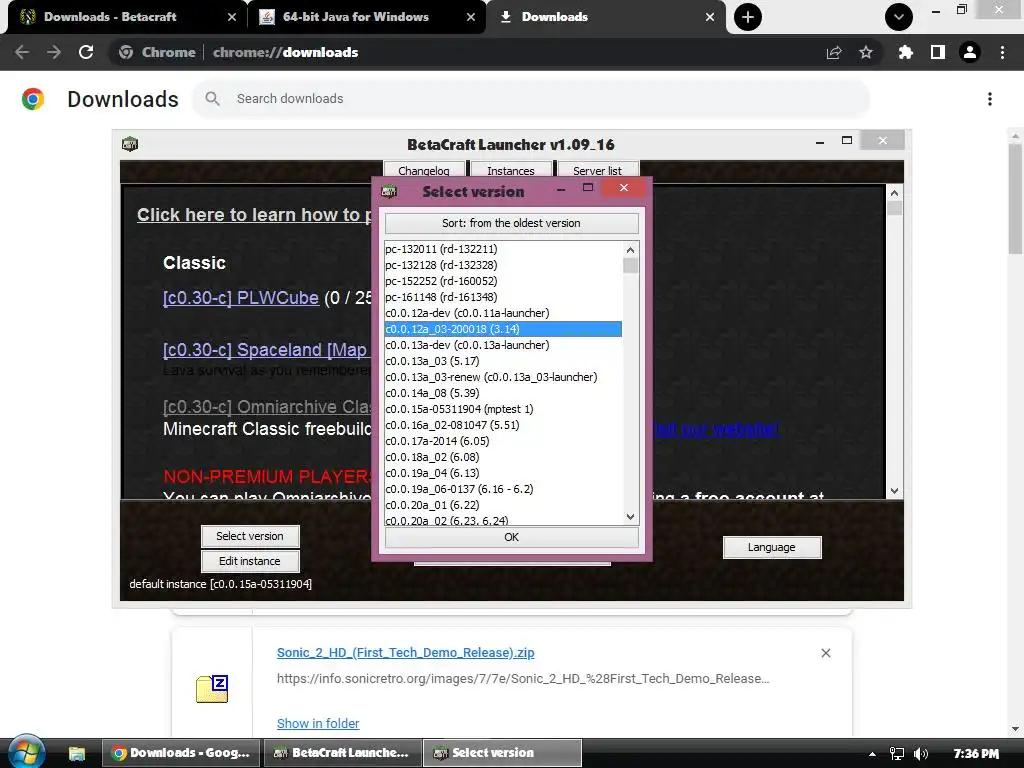Click the search magnifier icon in Downloads
The width and height of the screenshot is (1024, 768).
(212, 99)
